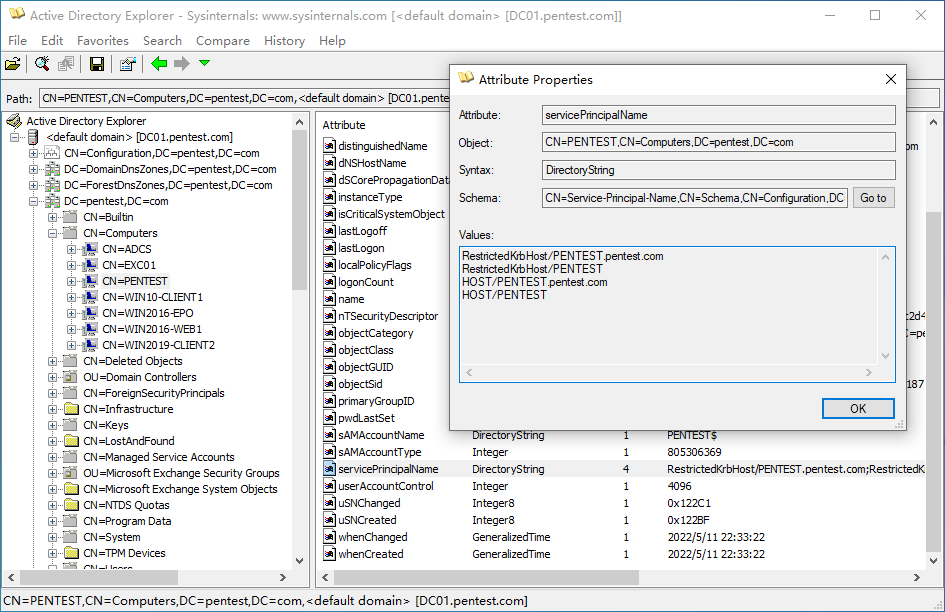Select value RestrictedKrbHost/PENTEST.pentest.com

(562, 256)
